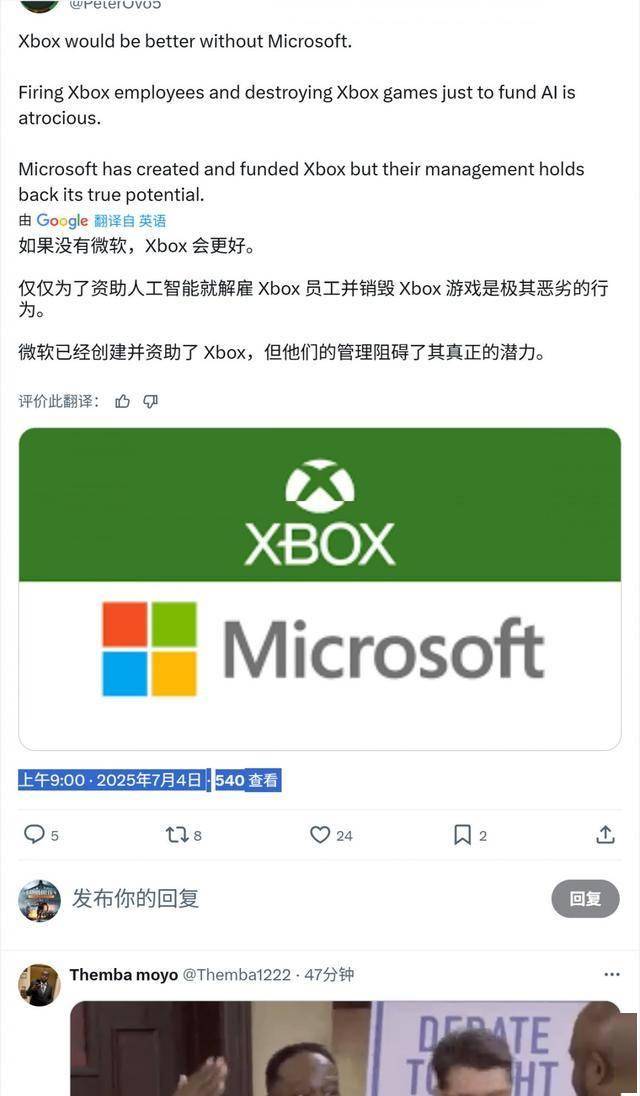Screen dimensions: 640x1096
Task: Open the share upload icon
Action: [x=605, y=834]
